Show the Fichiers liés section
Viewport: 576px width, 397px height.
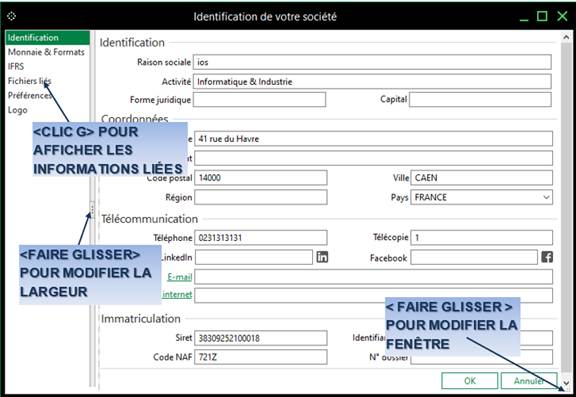coord(29,81)
